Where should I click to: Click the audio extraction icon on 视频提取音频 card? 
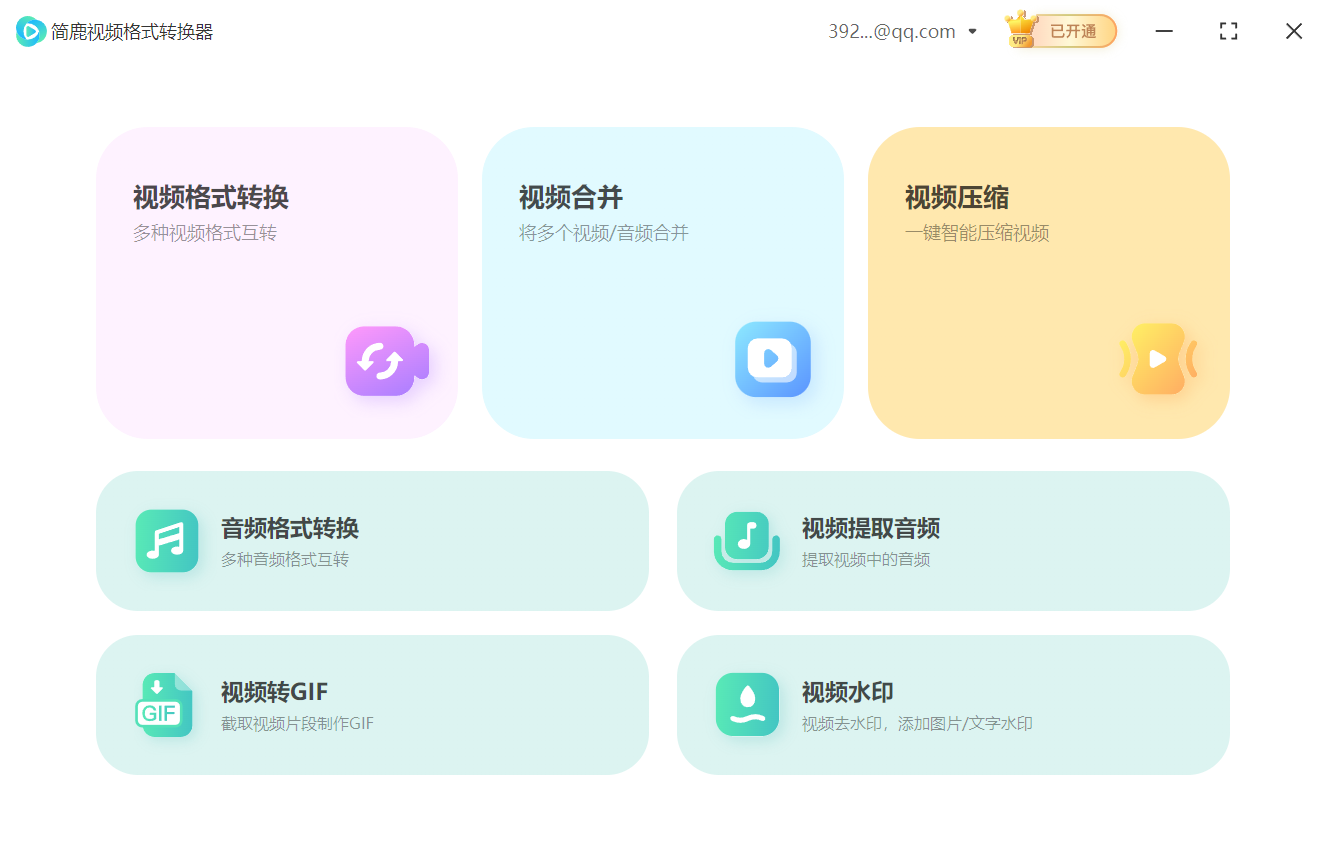(748, 541)
